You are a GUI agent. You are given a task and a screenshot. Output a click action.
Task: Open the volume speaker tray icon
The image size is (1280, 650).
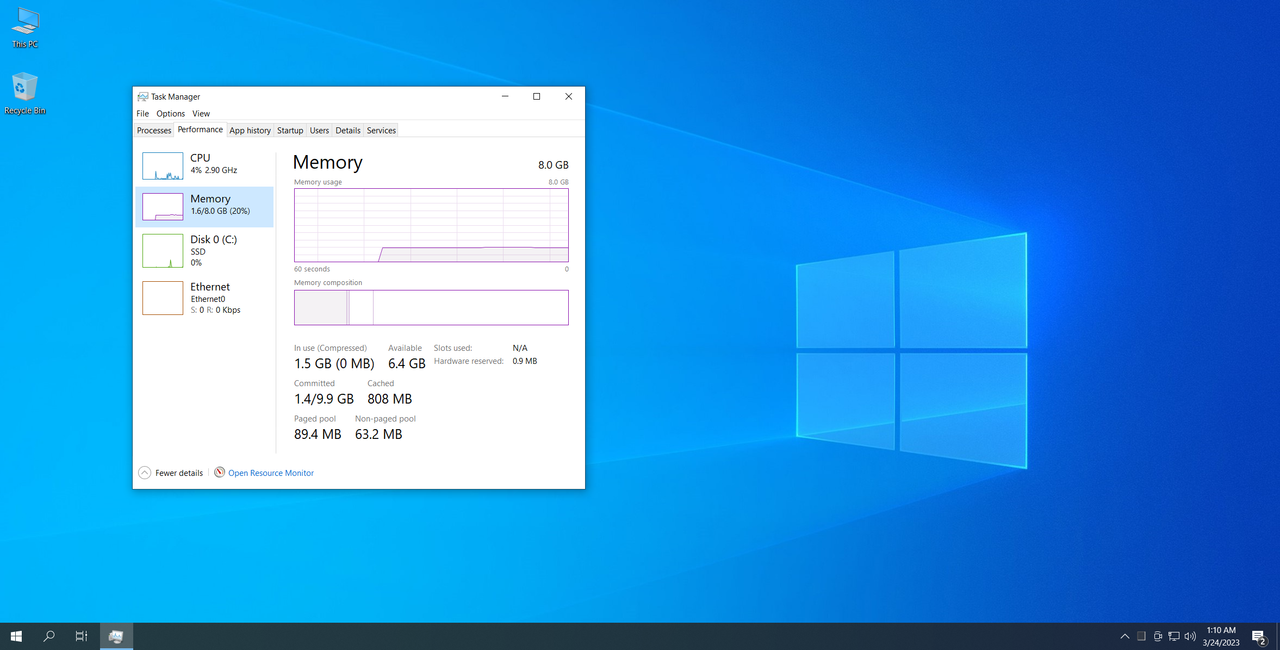1190,636
